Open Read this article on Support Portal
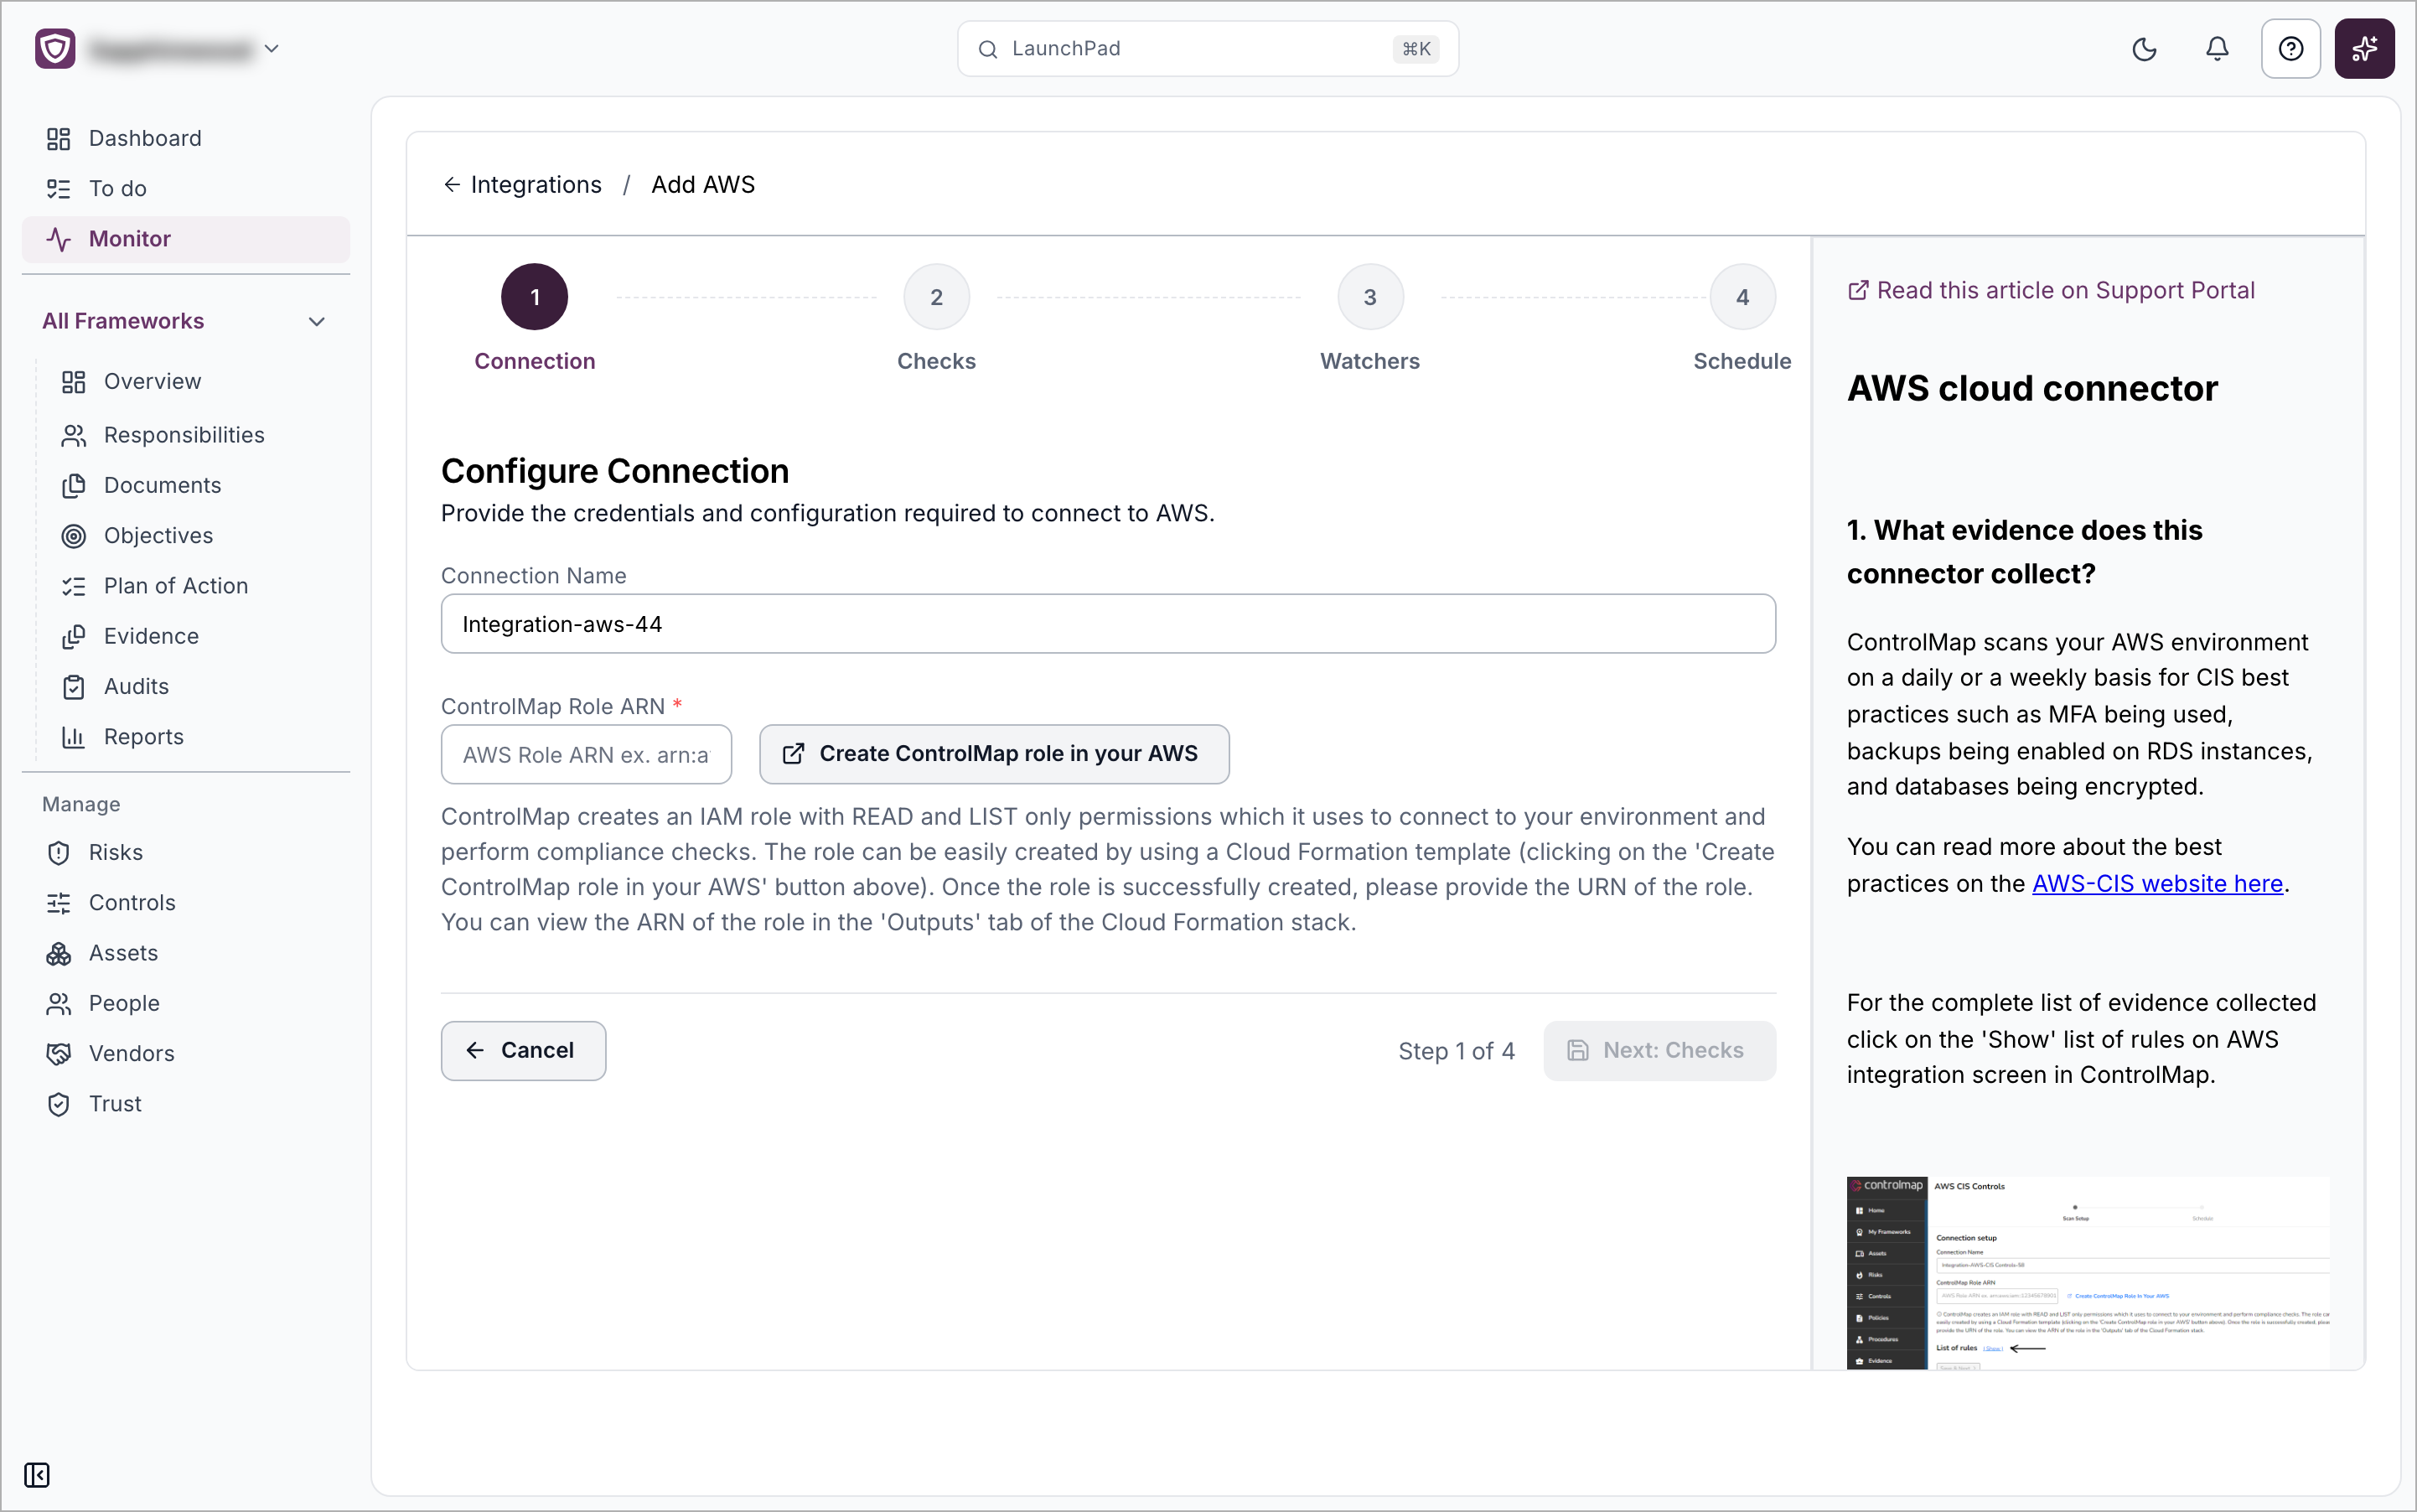The image size is (2417, 1512). [2051, 291]
